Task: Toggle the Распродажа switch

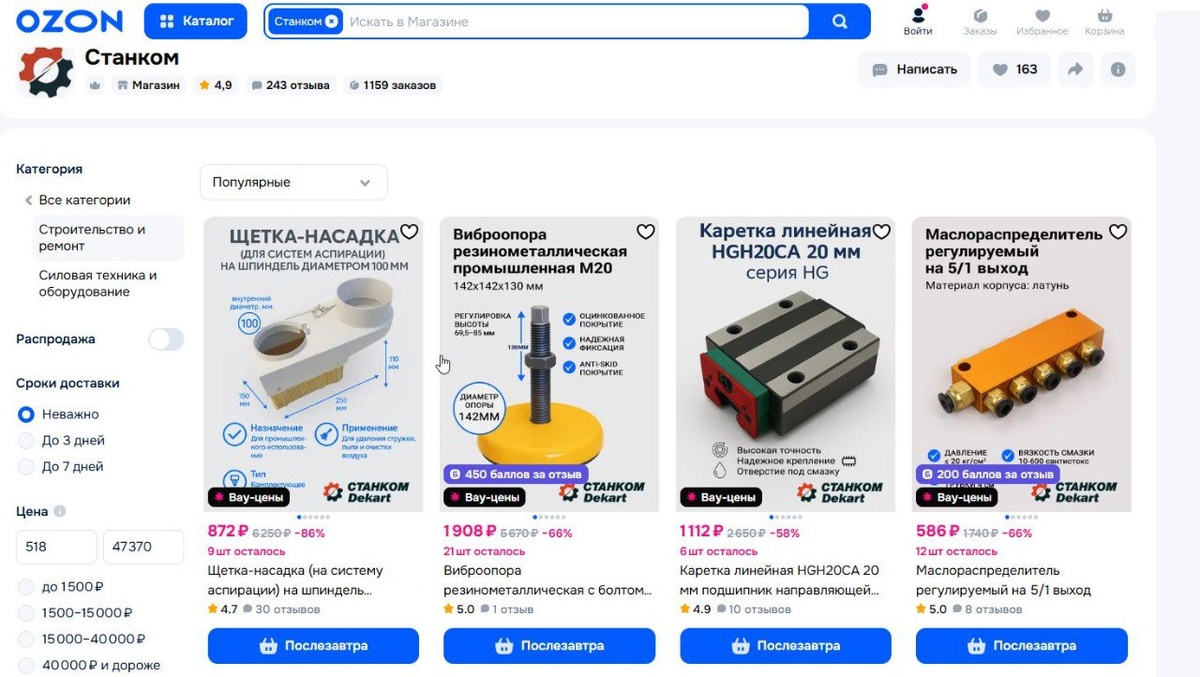Action: click(x=166, y=339)
